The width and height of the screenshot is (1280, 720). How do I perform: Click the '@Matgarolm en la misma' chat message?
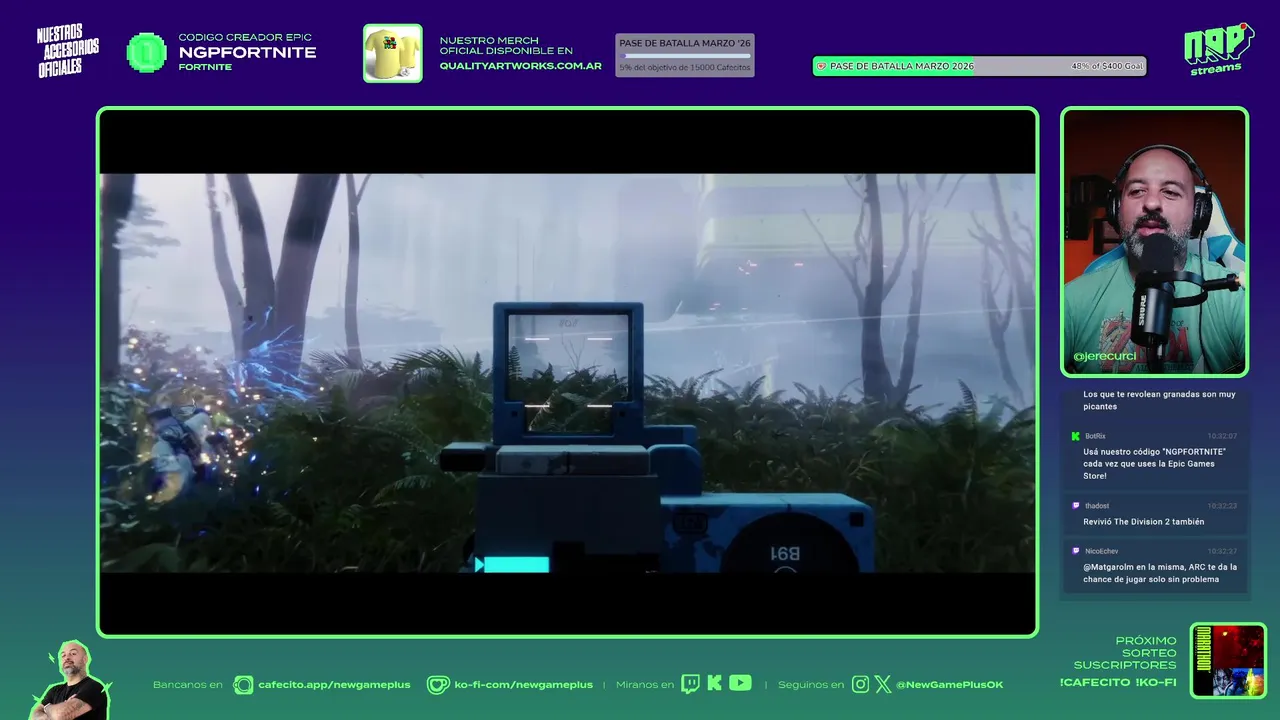pyautogui.click(x=1160, y=573)
